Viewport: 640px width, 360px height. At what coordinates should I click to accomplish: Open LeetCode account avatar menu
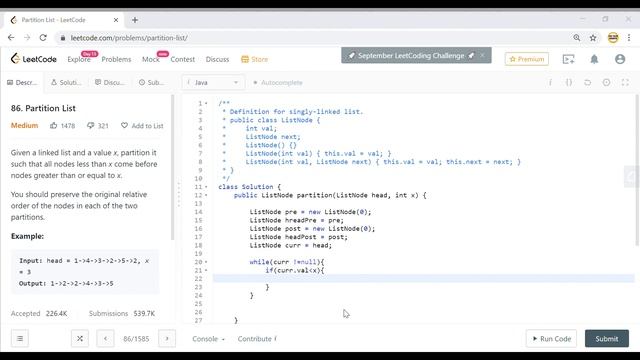[620, 59]
